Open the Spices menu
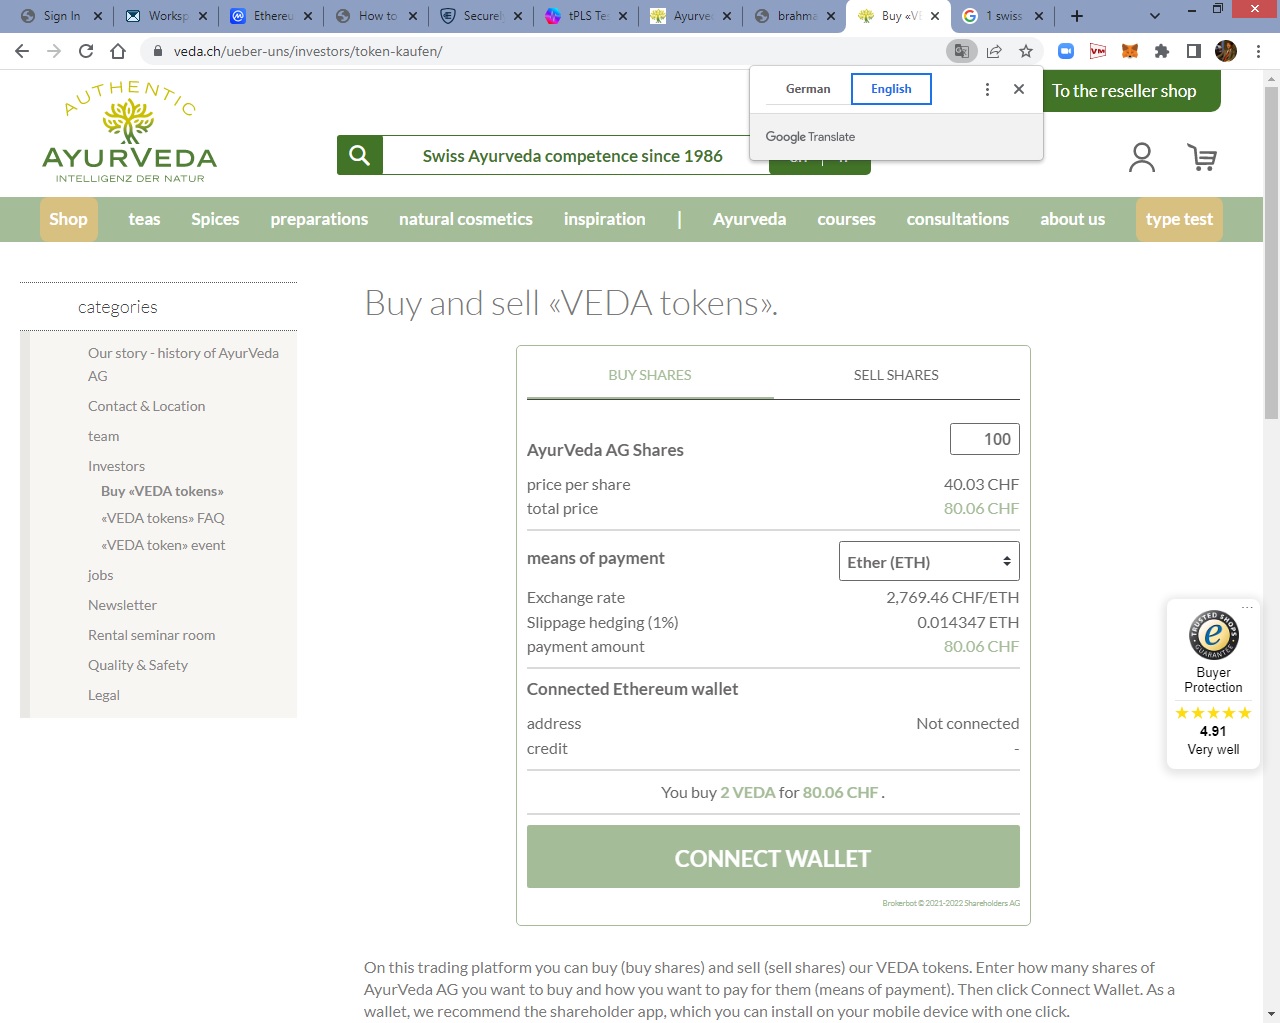This screenshot has height=1023, width=1280. [215, 219]
